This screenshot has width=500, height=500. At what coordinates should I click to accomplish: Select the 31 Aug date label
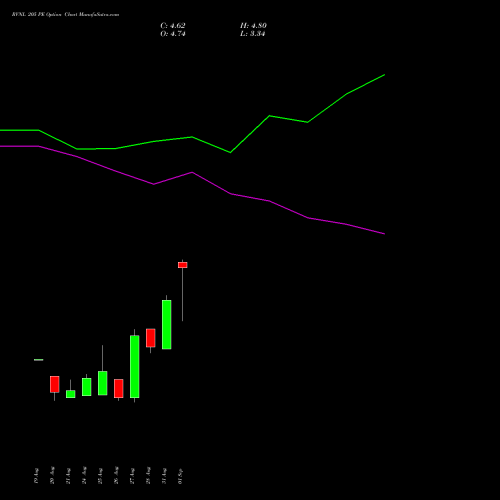tap(164, 476)
